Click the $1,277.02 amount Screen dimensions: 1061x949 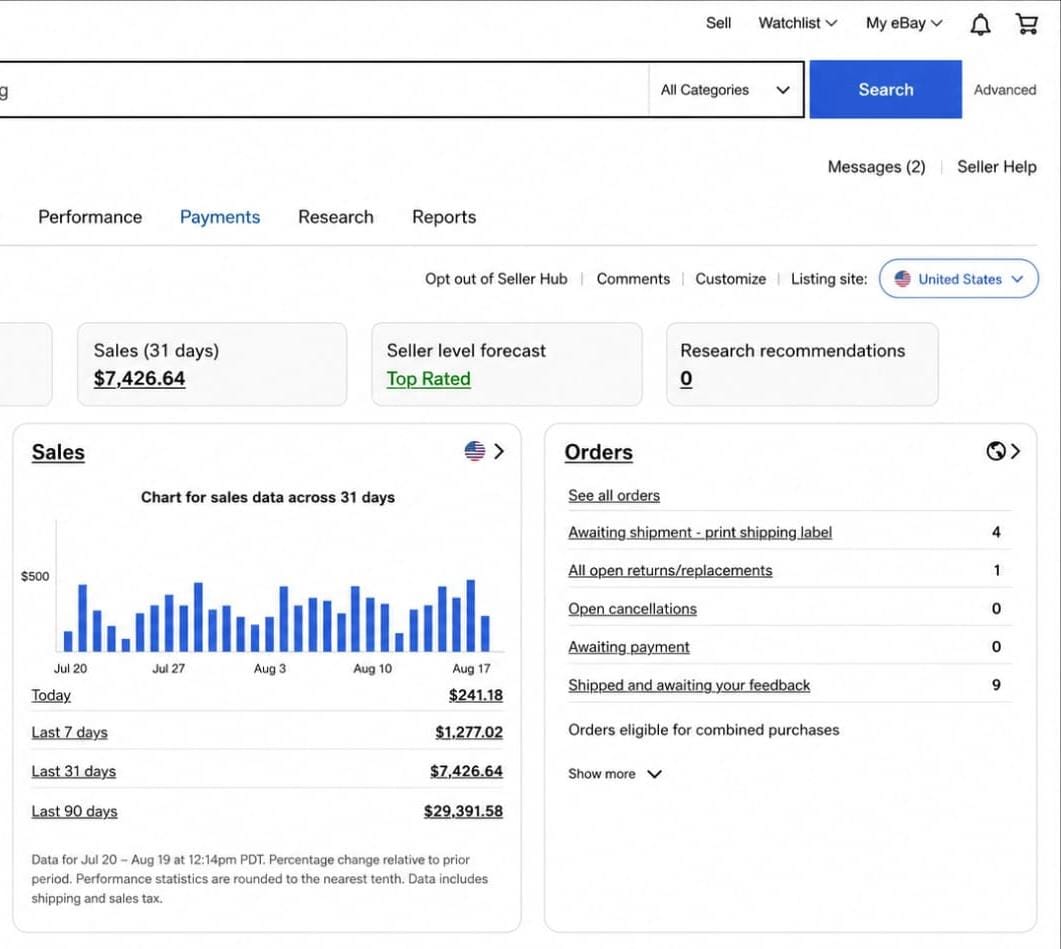[x=469, y=732]
